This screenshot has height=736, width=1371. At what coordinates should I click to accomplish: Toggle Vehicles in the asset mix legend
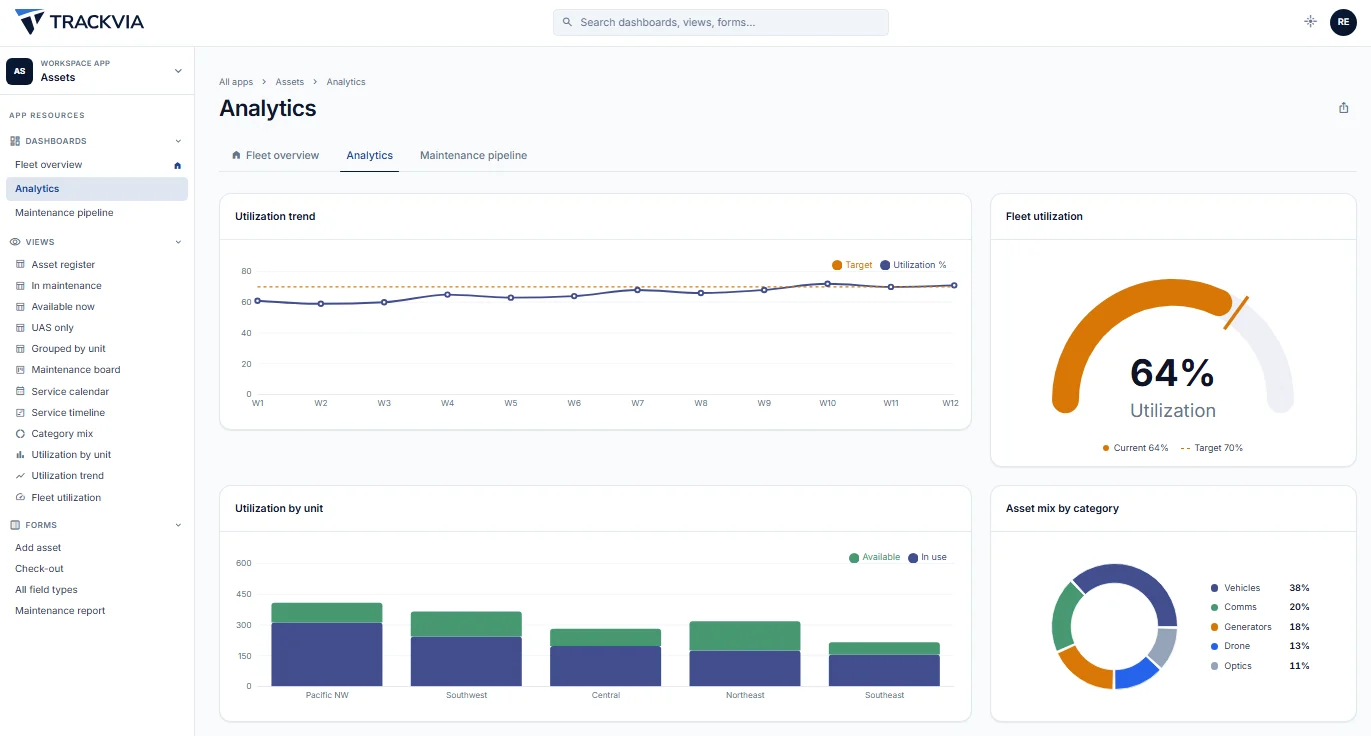point(1259,588)
